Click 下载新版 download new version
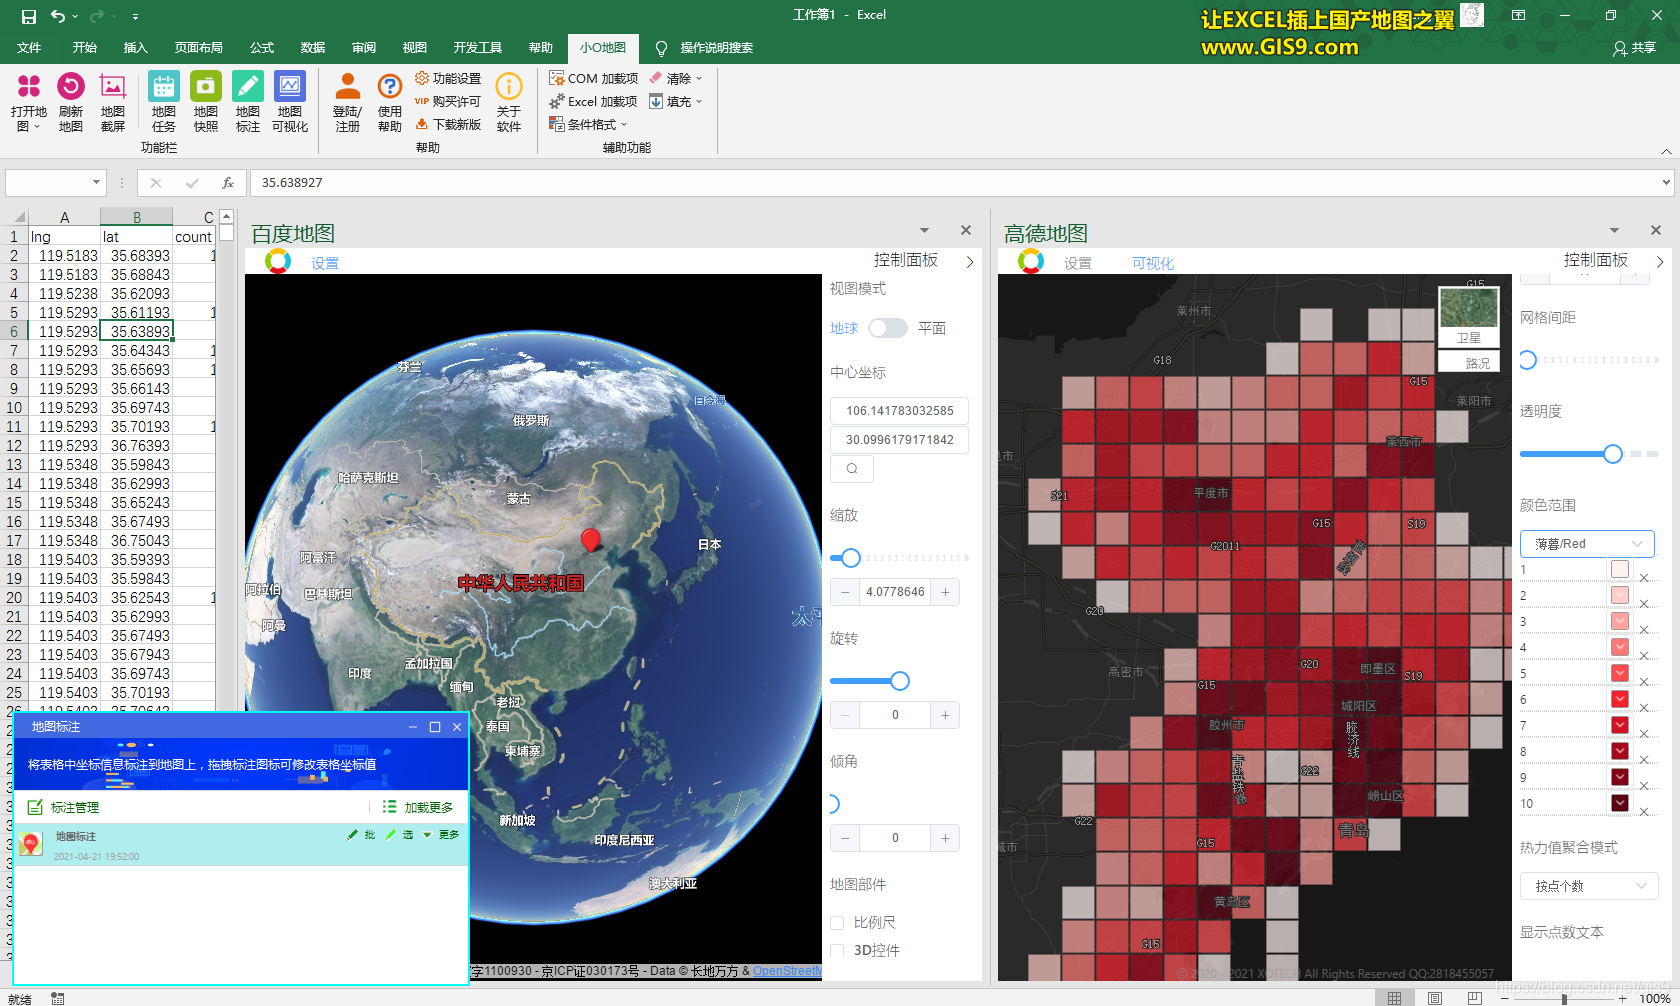 (448, 124)
